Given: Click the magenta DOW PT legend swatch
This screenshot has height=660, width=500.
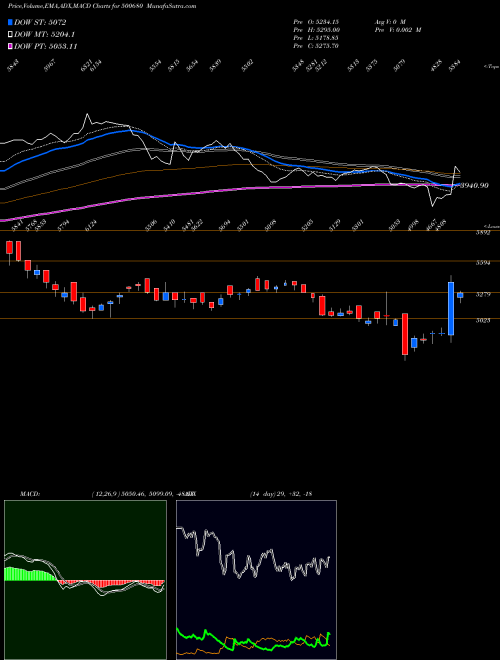Looking at the screenshot, I should click(x=10, y=46).
